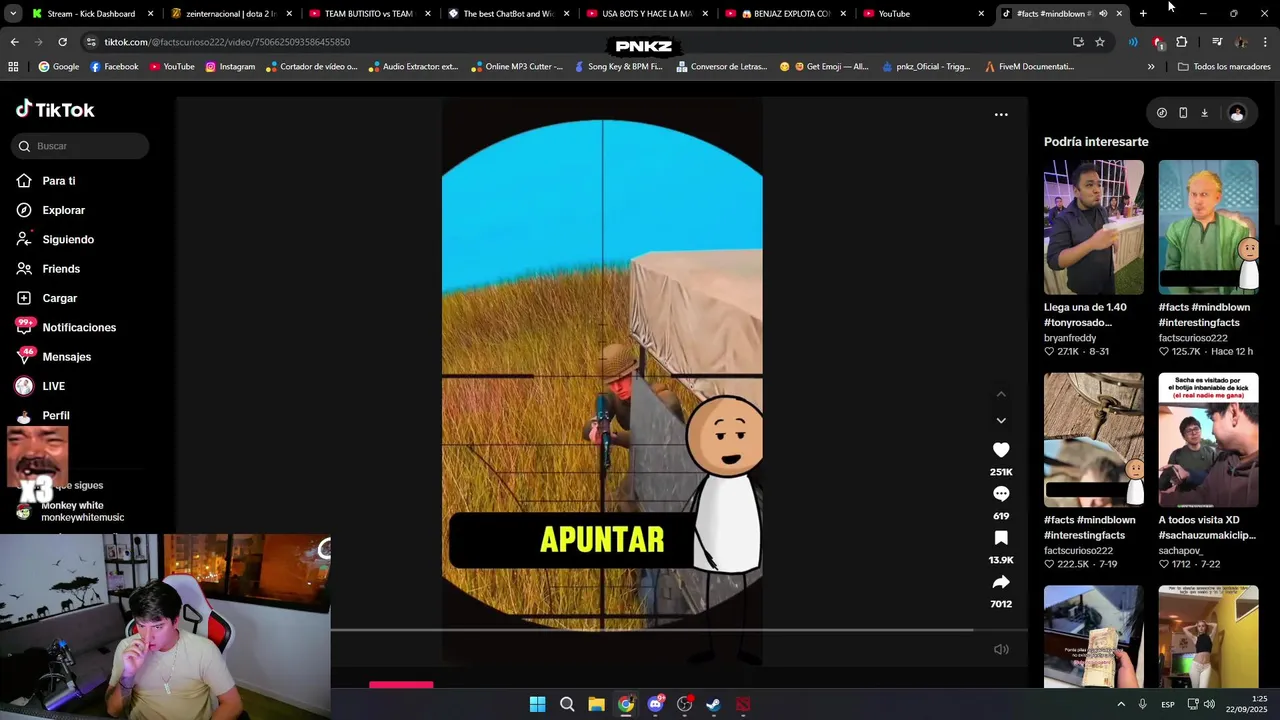Open factscurioso222 link under 222.5K video
Viewport: 1280px width, 720px height.
pos(1078,551)
